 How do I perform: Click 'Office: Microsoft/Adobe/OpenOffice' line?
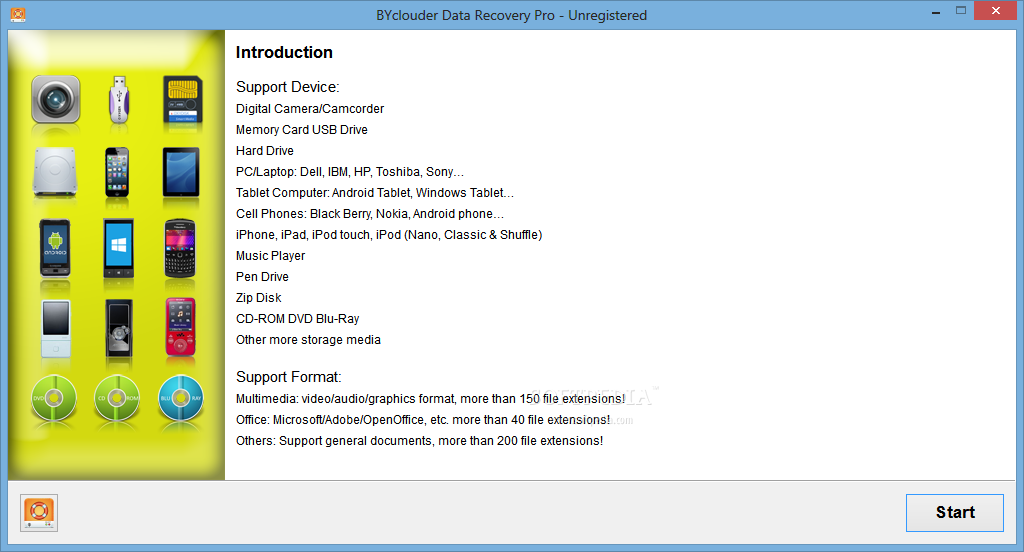423,419
